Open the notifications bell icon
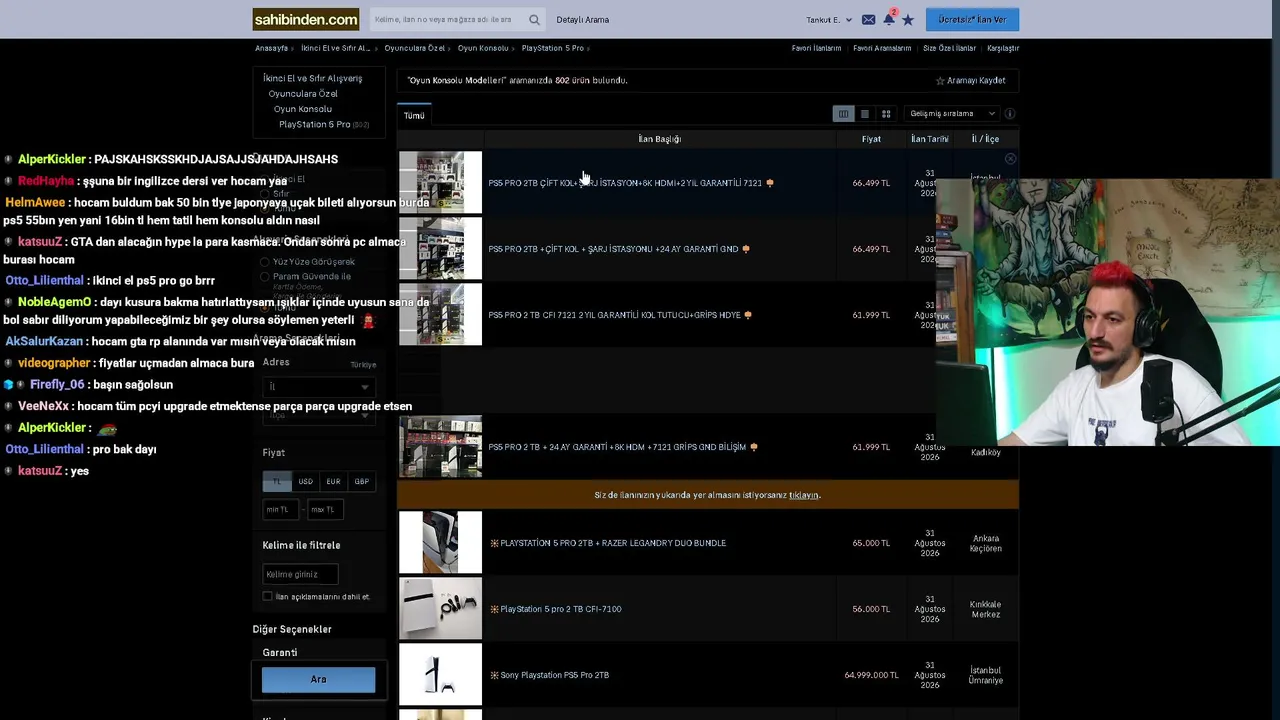Screen dimensions: 1280x720 (x=888, y=19)
